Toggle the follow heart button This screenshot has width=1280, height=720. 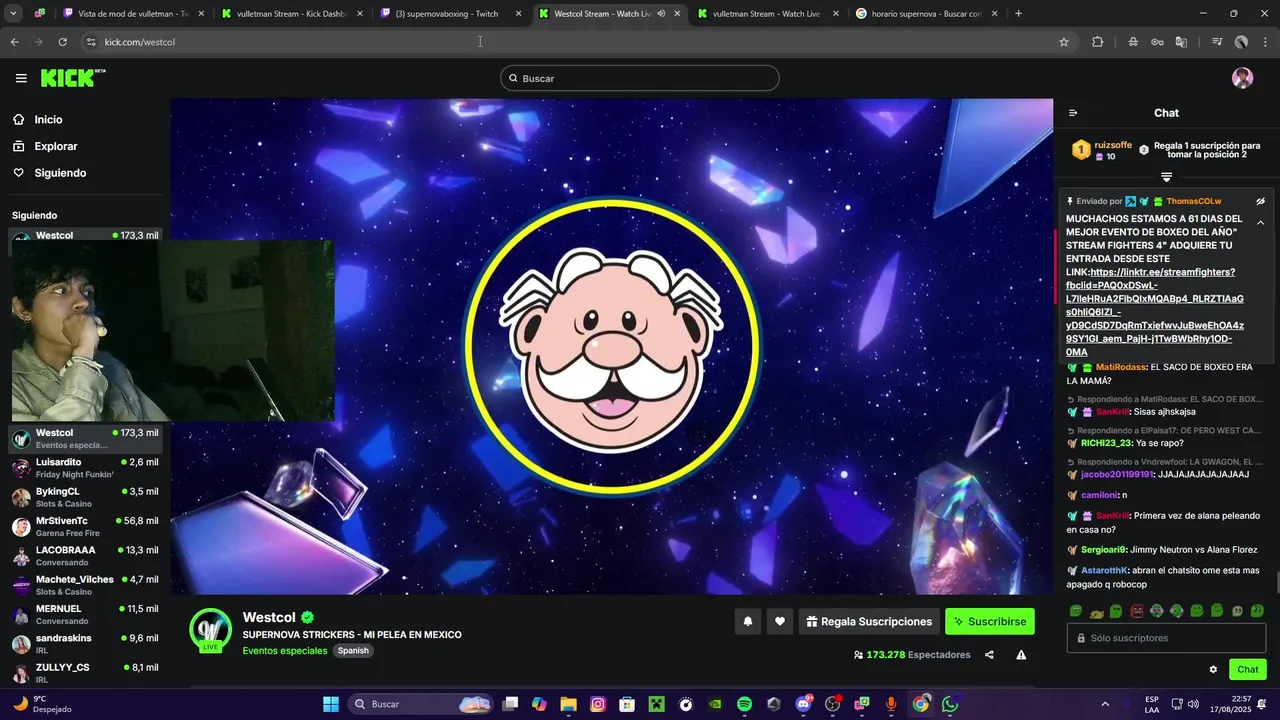(x=780, y=621)
